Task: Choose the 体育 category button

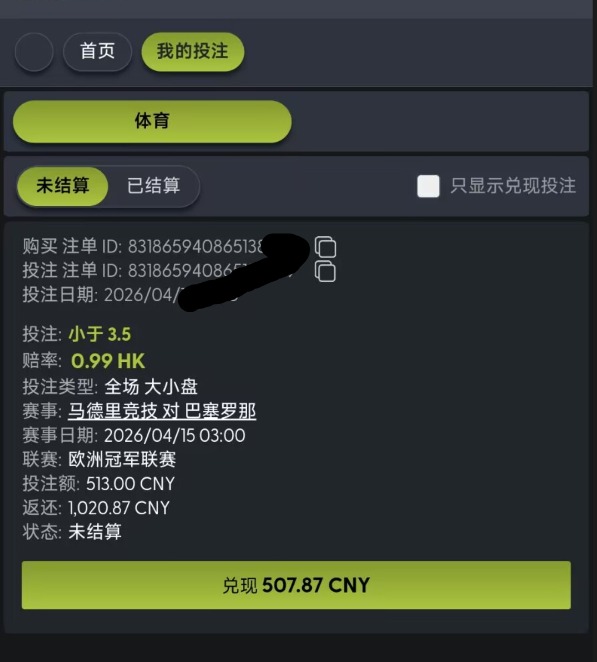Action: point(152,121)
